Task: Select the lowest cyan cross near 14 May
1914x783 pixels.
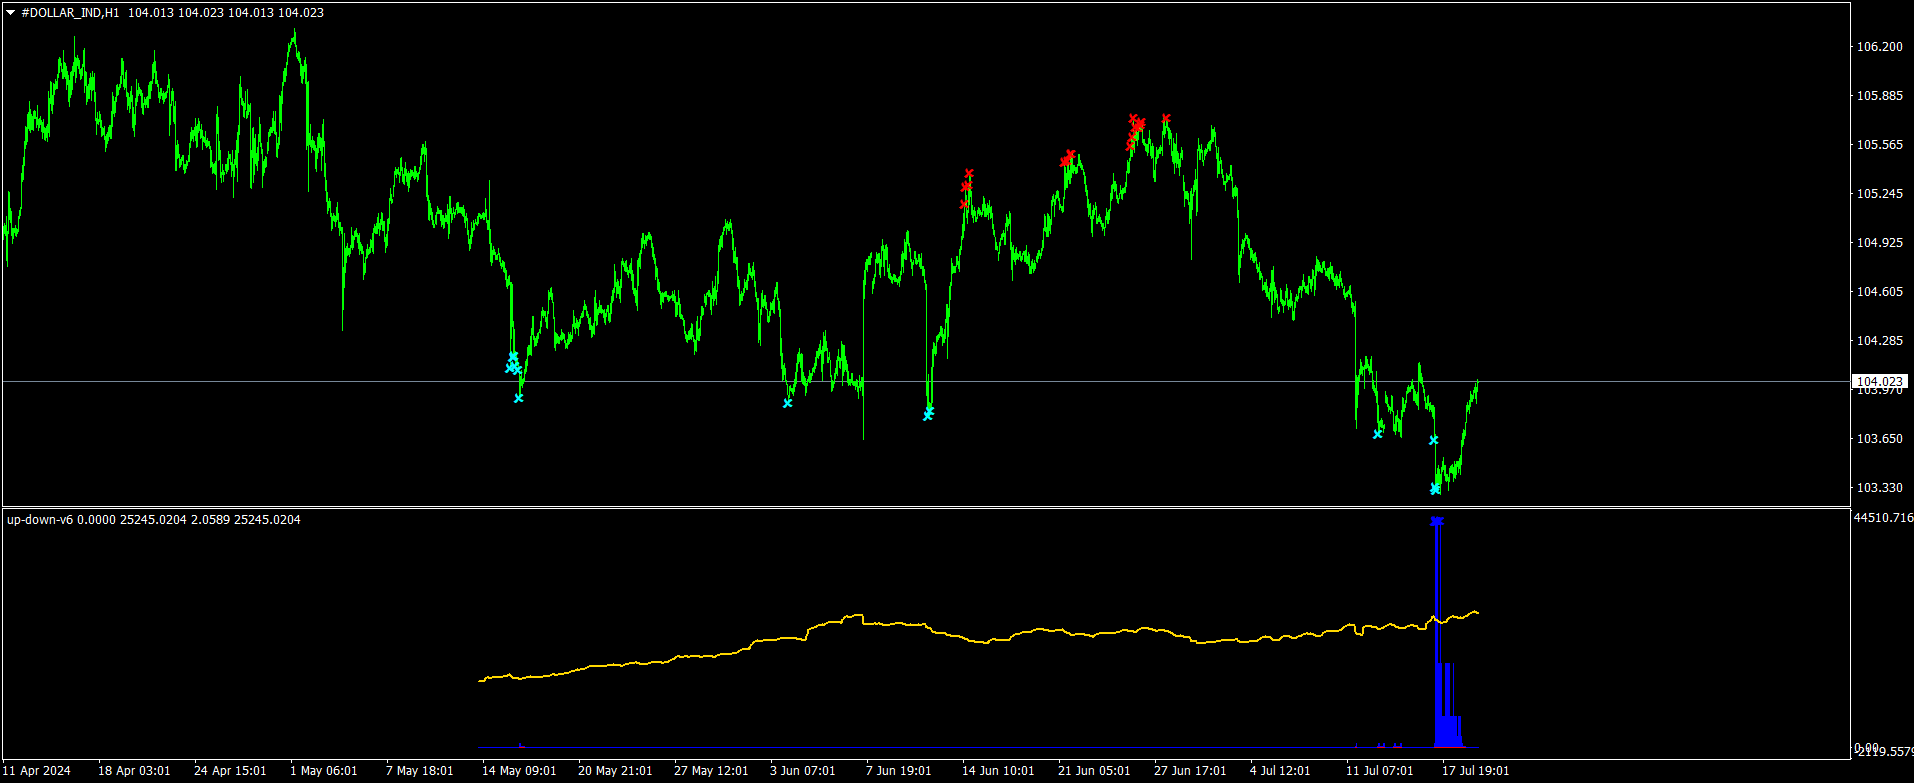Action: 518,398
